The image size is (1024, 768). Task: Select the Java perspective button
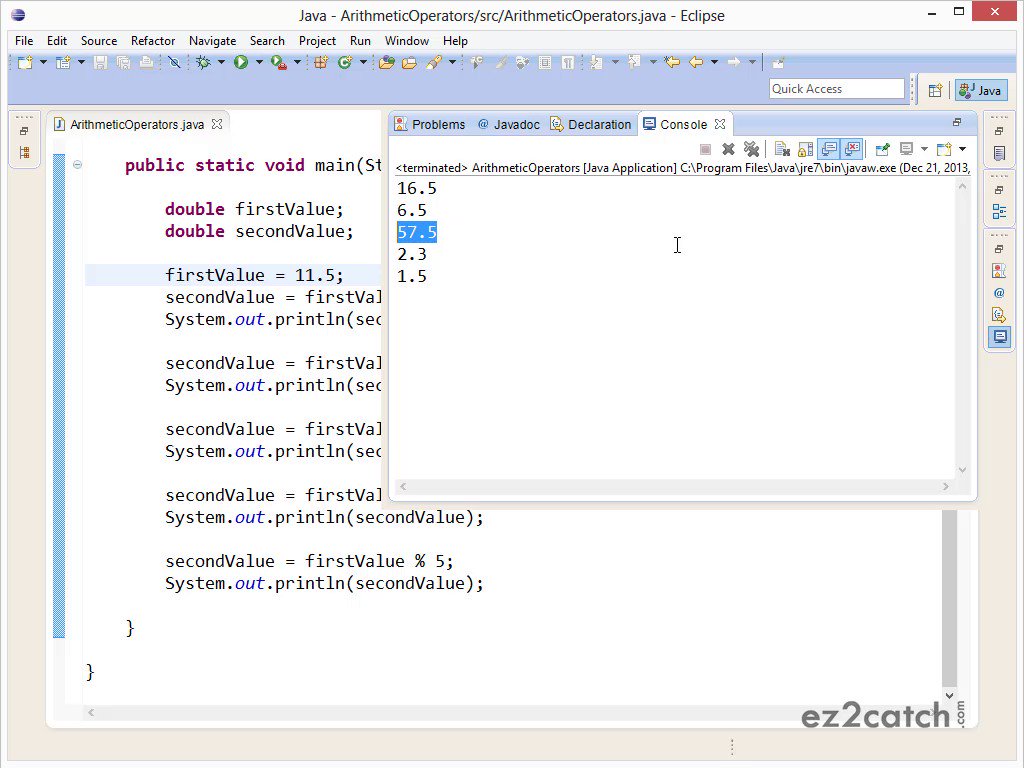point(981,90)
